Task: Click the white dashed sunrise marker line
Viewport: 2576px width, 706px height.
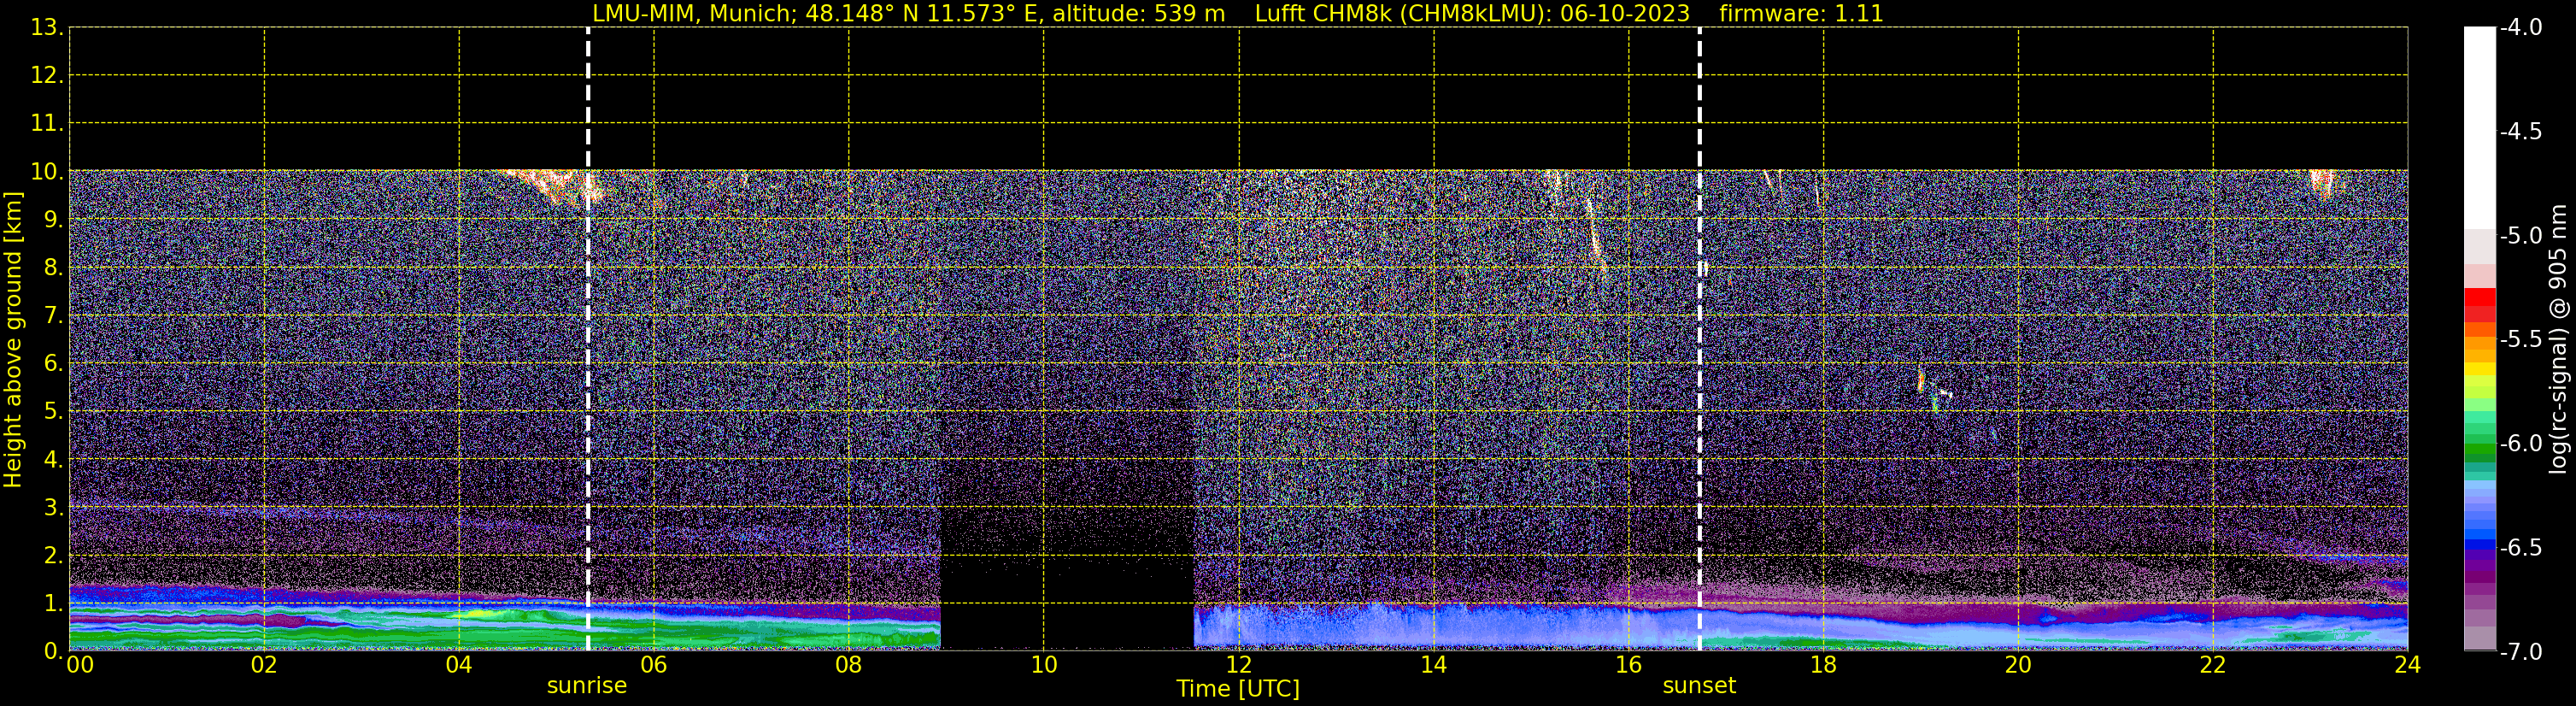Action: pos(588,339)
